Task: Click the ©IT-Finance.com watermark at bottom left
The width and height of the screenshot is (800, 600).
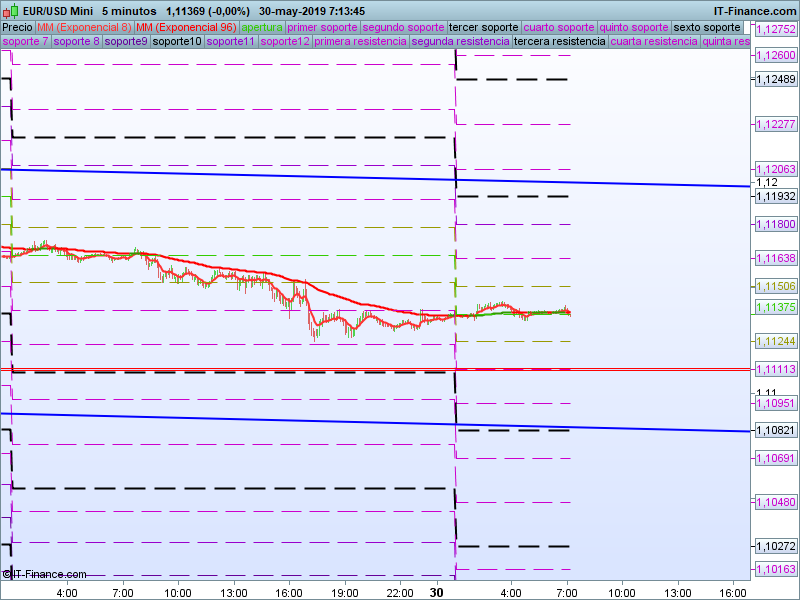Action: pyautogui.click(x=44, y=574)
